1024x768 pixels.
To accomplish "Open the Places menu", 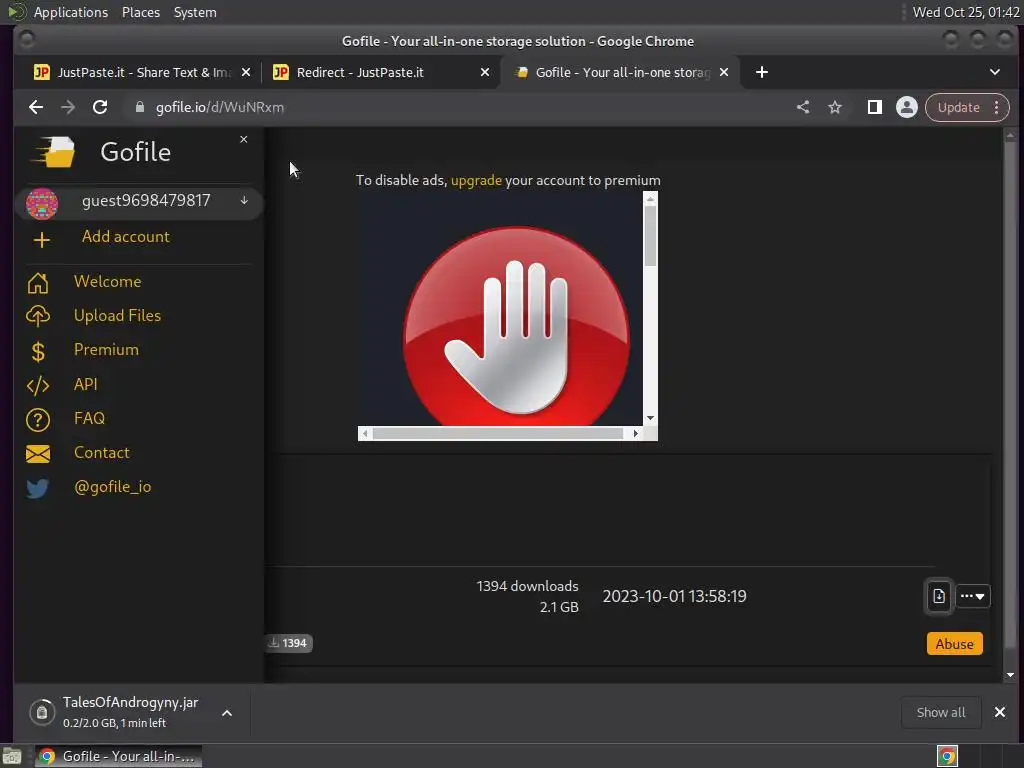I will (140, 12).
